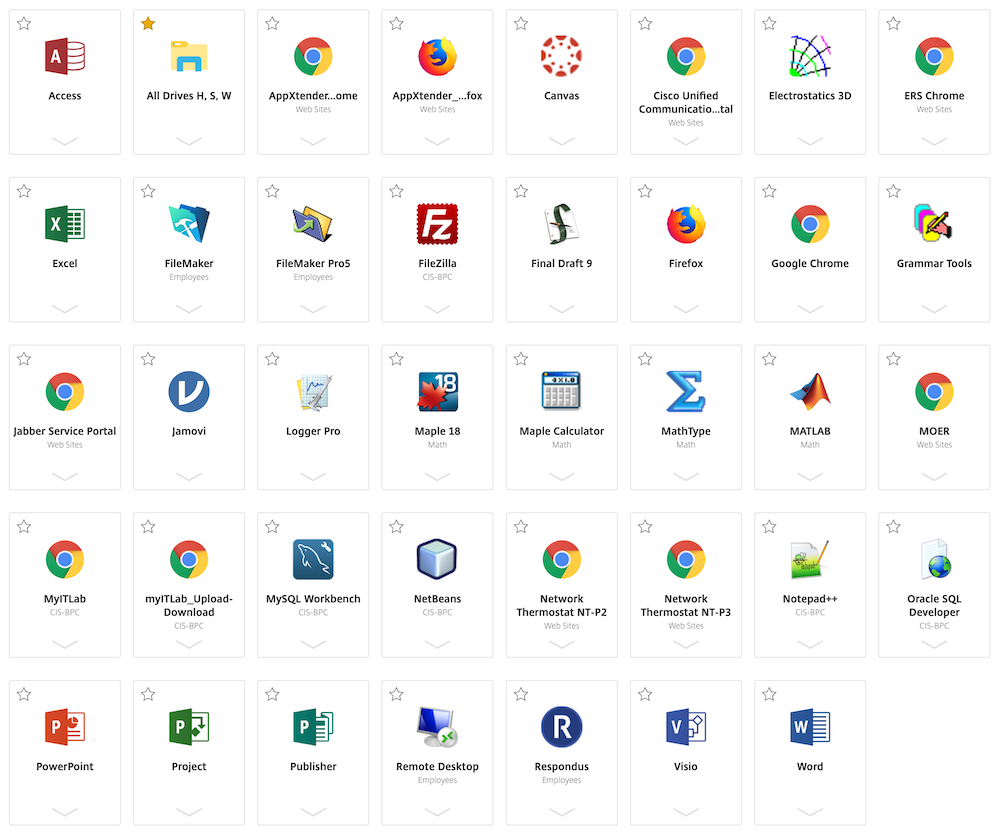Open the Canvas app icon

[561, 56]
